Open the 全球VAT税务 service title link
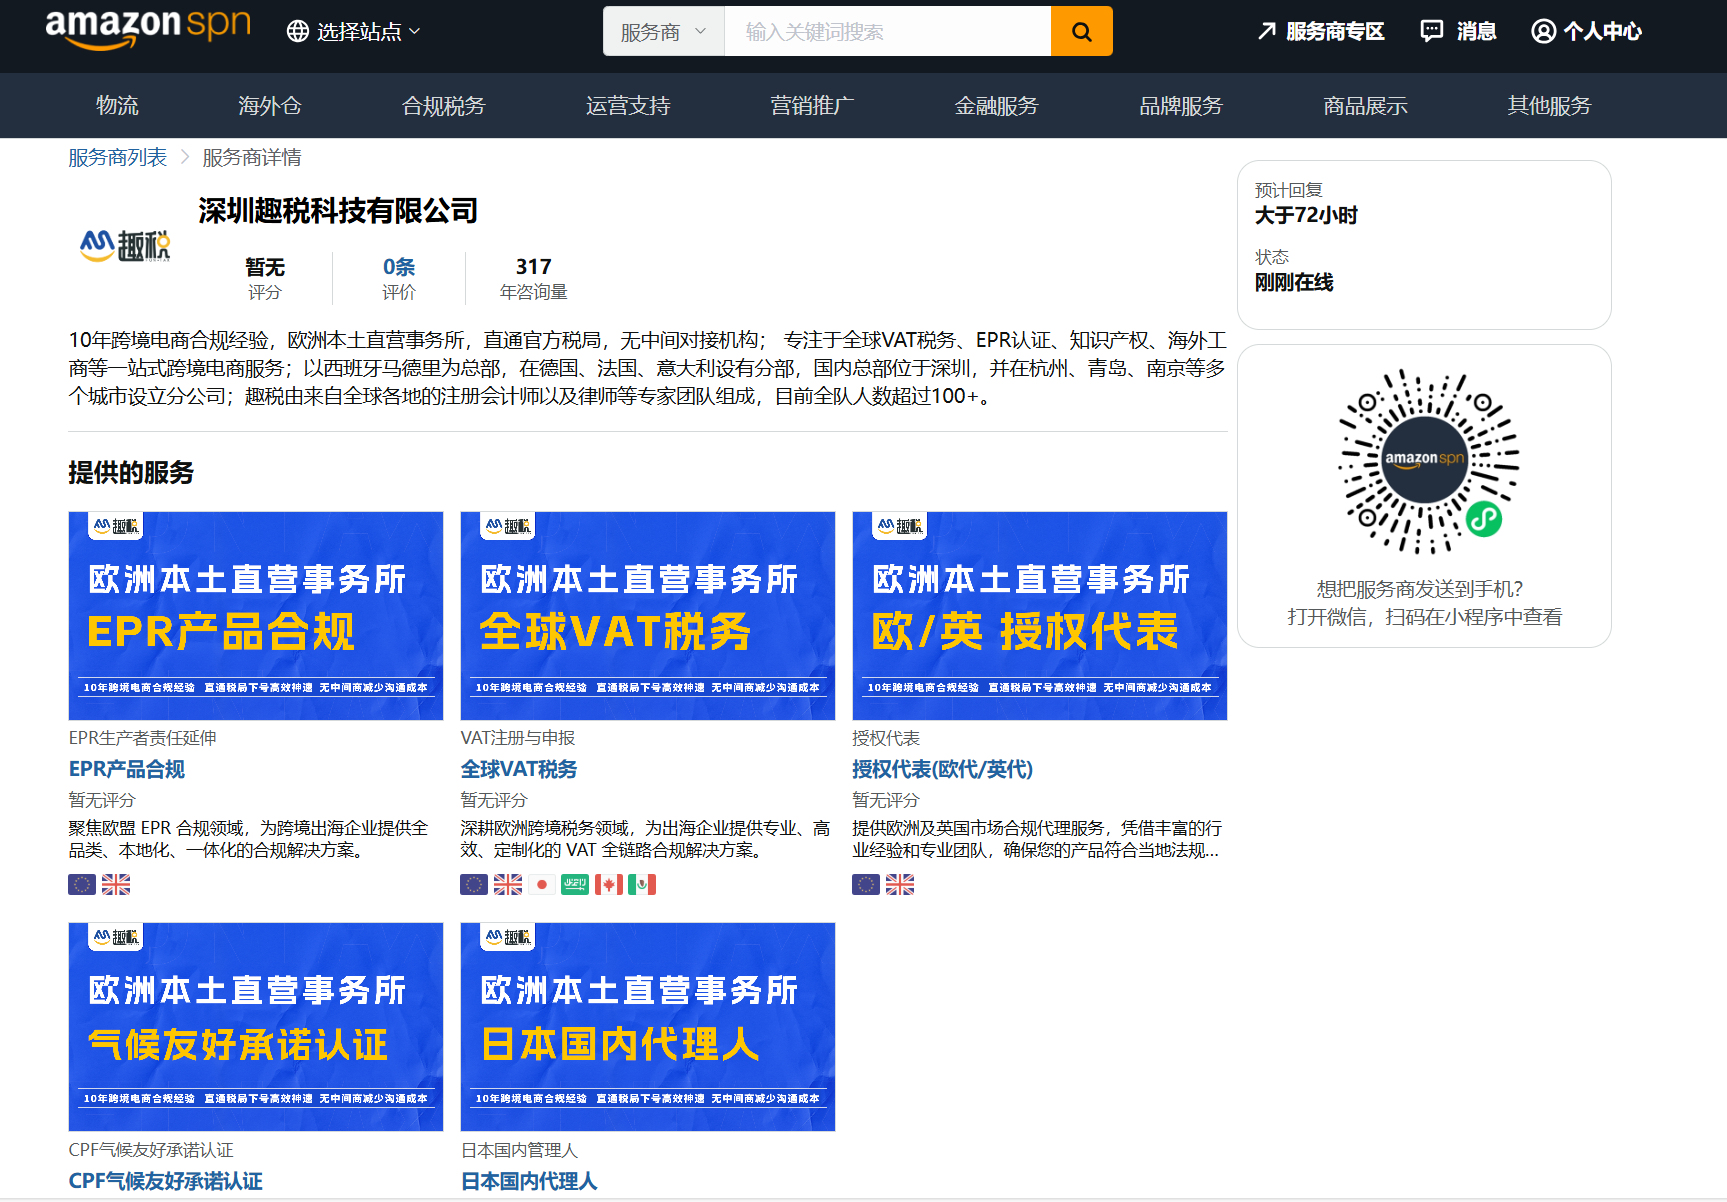The height and width of the screenshot is (1202, 1727). 518,769
